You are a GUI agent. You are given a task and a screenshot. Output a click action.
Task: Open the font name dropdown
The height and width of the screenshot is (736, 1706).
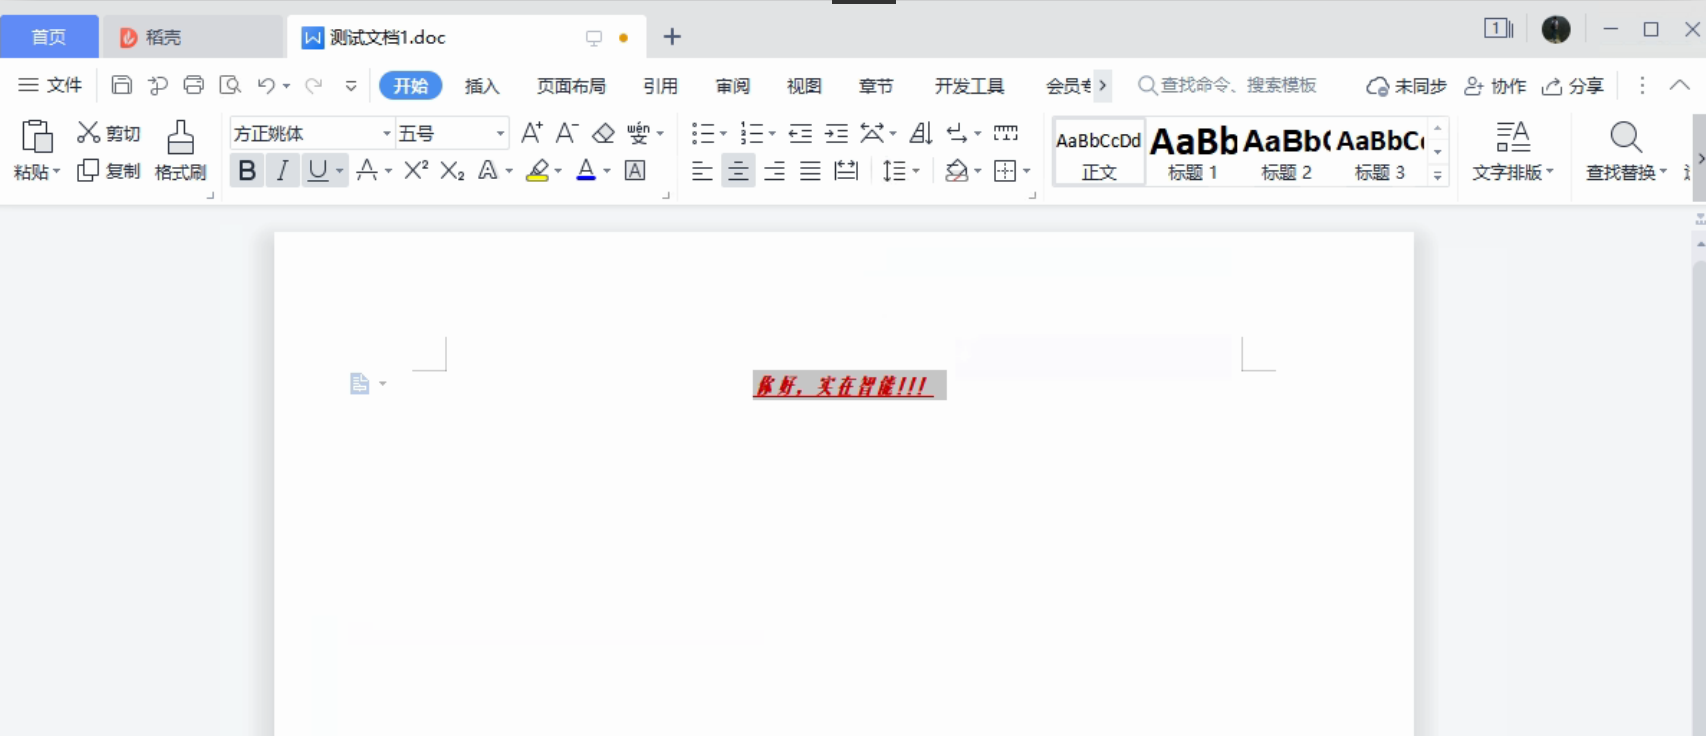(386, 133)
